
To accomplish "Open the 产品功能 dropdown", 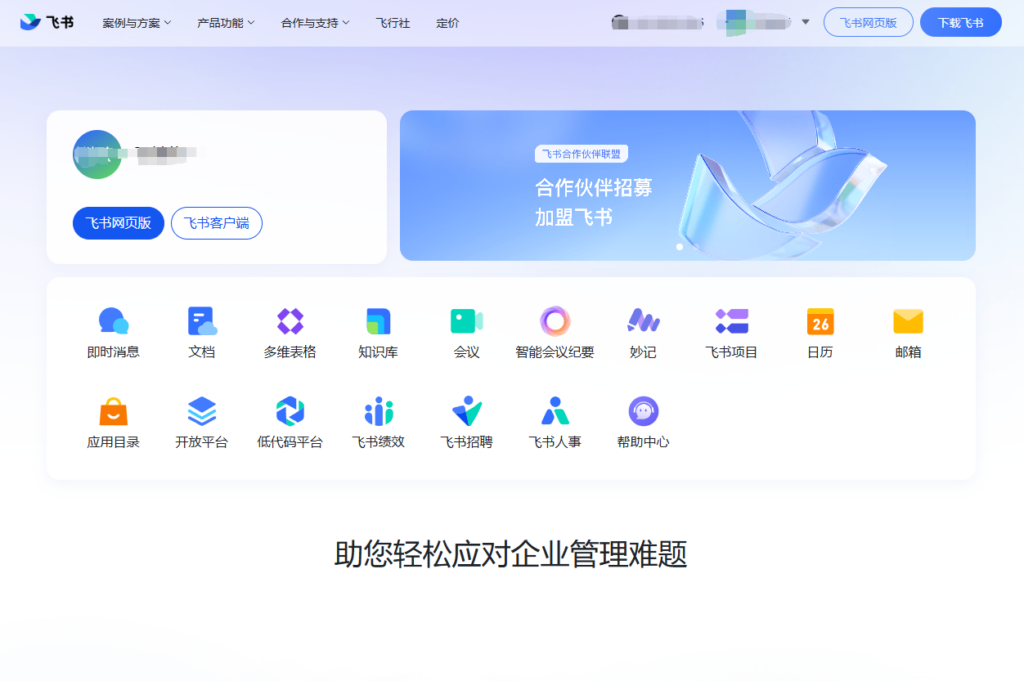I will [220, 21].
